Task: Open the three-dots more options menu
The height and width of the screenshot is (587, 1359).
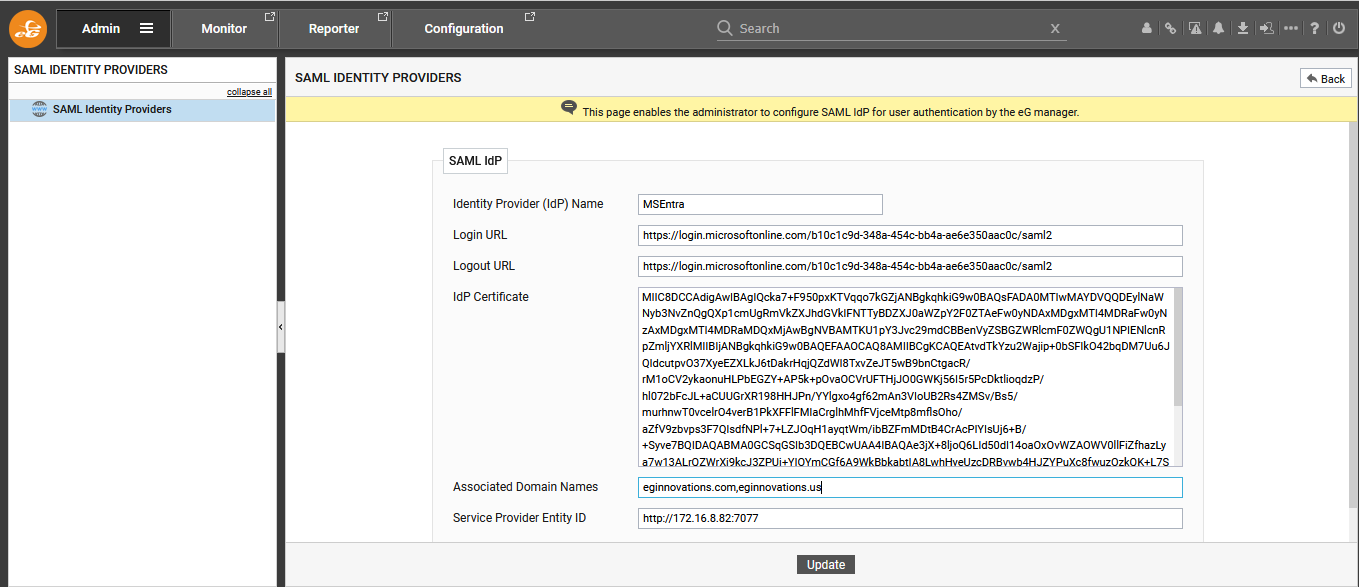Action: [1291, 29]
